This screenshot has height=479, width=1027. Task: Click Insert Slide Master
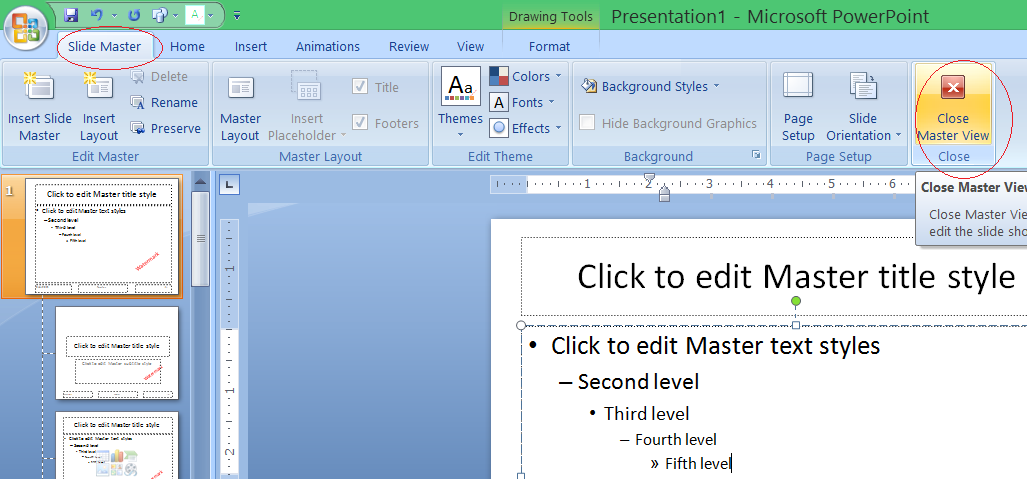tap(39, 106)
